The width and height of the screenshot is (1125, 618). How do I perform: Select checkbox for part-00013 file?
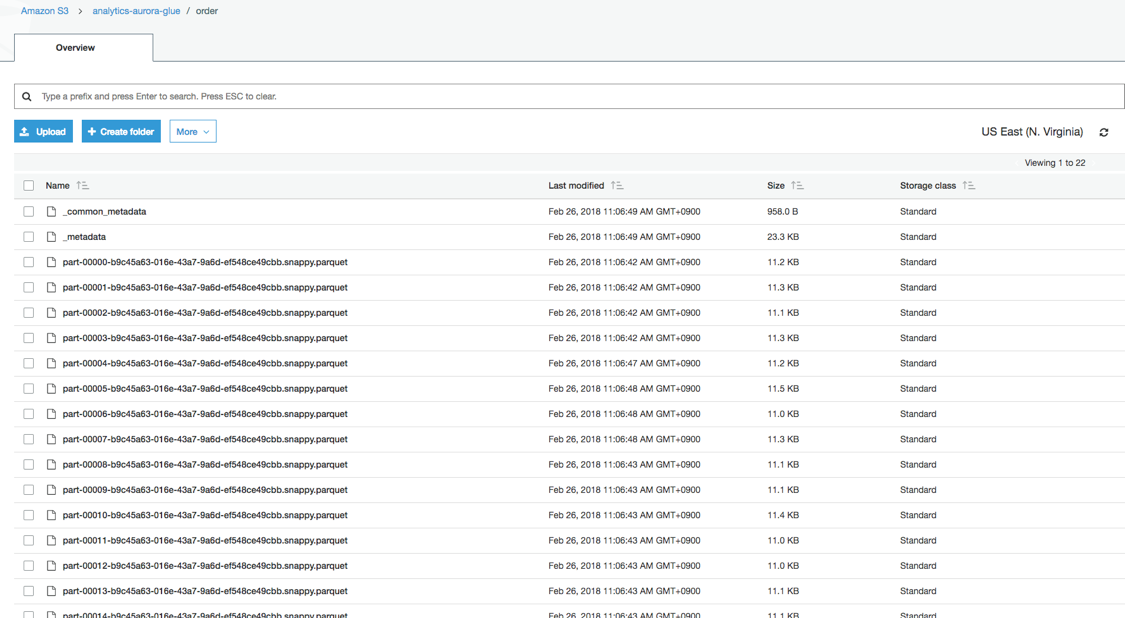(x=29, y=591)
